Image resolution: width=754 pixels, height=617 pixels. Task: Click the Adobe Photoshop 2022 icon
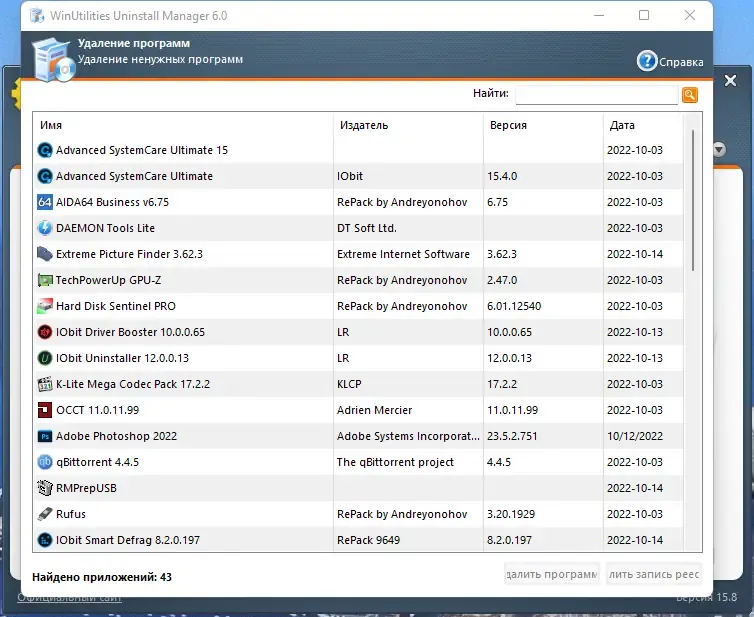45,436
